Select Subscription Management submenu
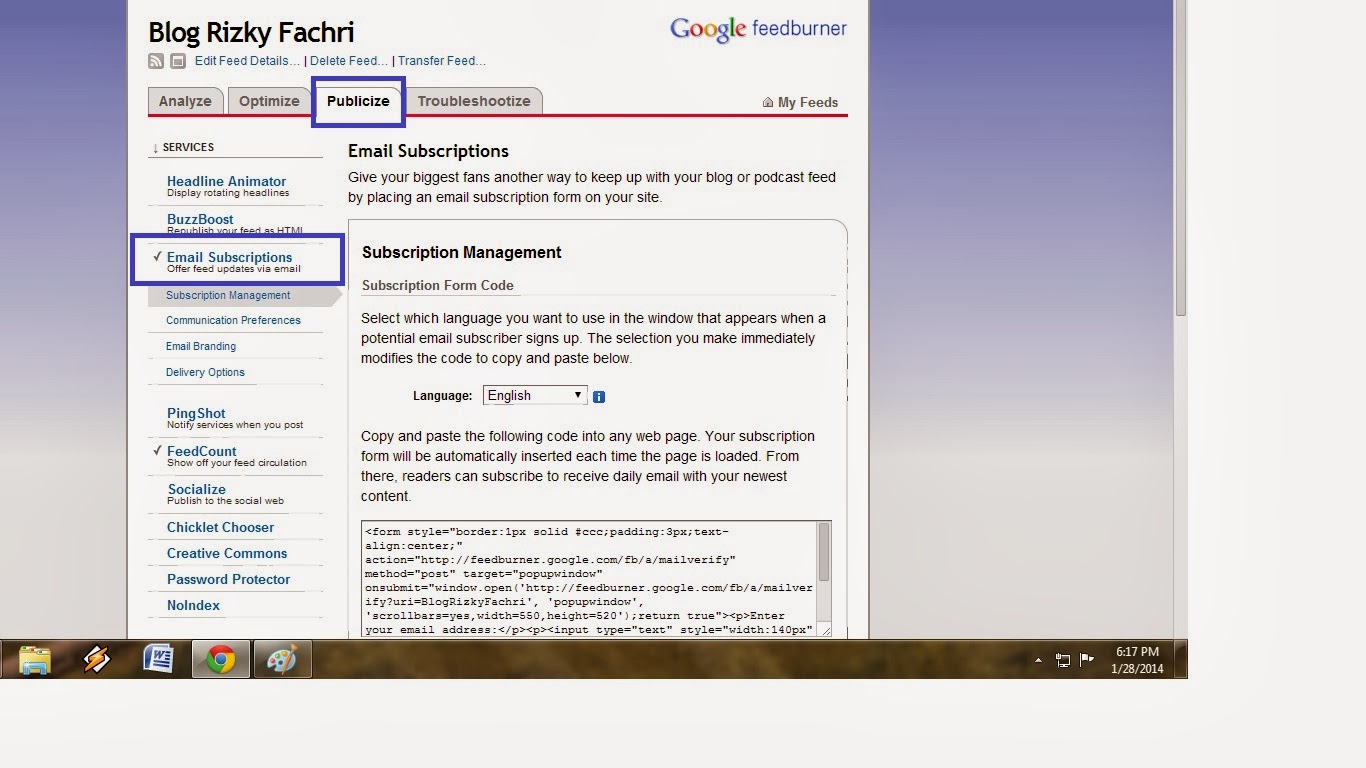Viewport: 1366px width, 768px height. (x=228, y=295)
